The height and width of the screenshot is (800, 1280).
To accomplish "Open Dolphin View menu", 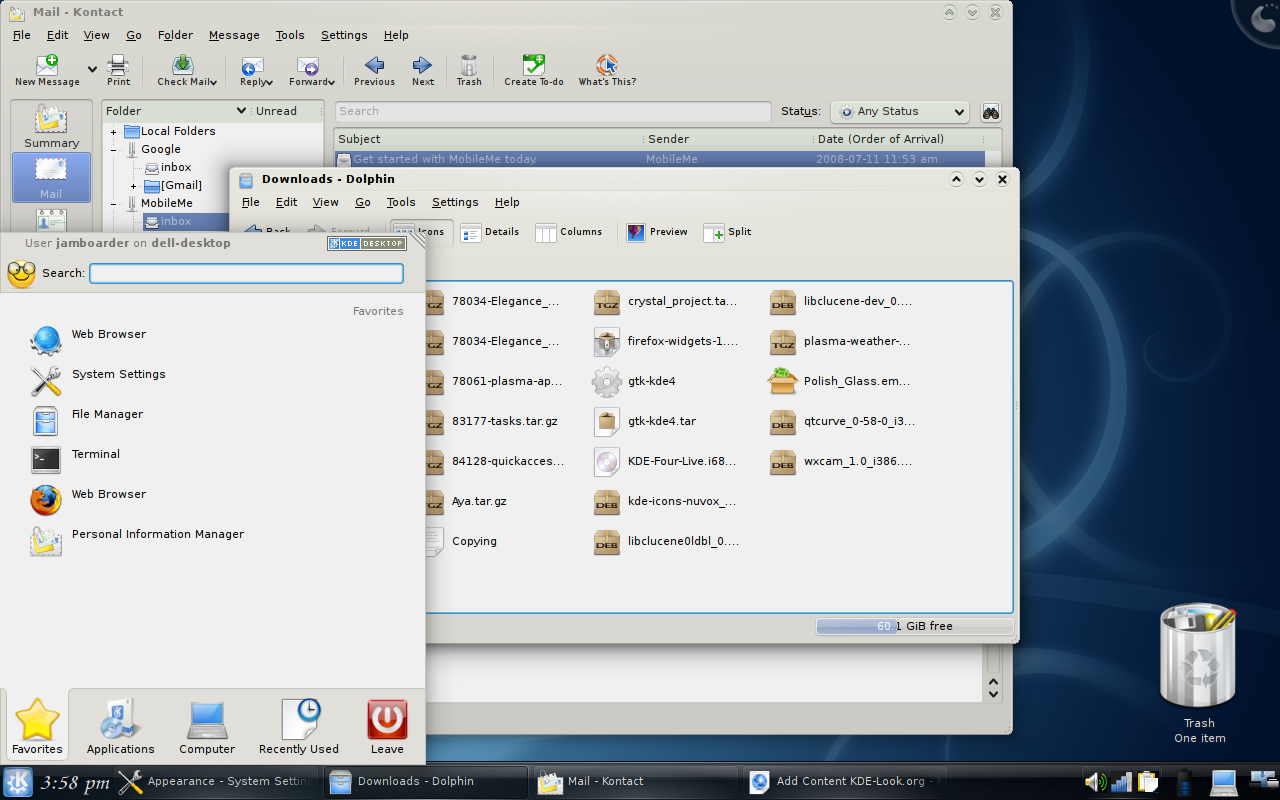I will pos(325,202).
